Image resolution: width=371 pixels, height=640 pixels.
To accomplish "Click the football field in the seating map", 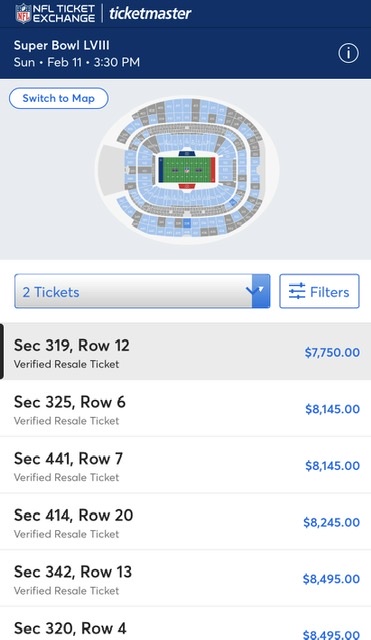I will pyautogui.click(x=187, y=170).
